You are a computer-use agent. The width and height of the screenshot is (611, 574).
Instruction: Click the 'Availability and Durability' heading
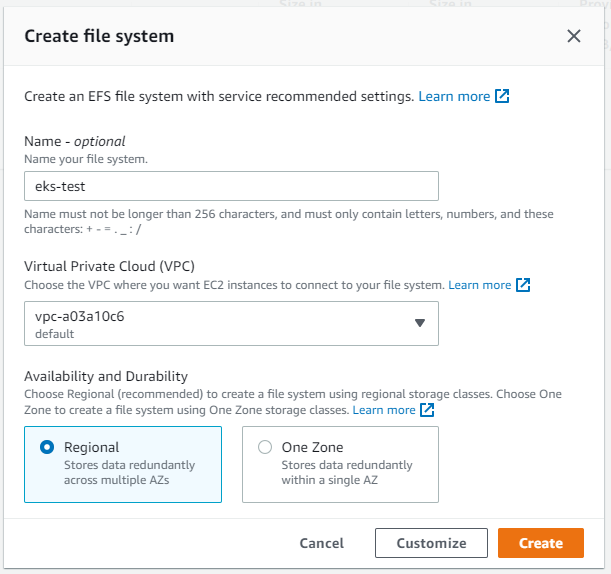106,376
